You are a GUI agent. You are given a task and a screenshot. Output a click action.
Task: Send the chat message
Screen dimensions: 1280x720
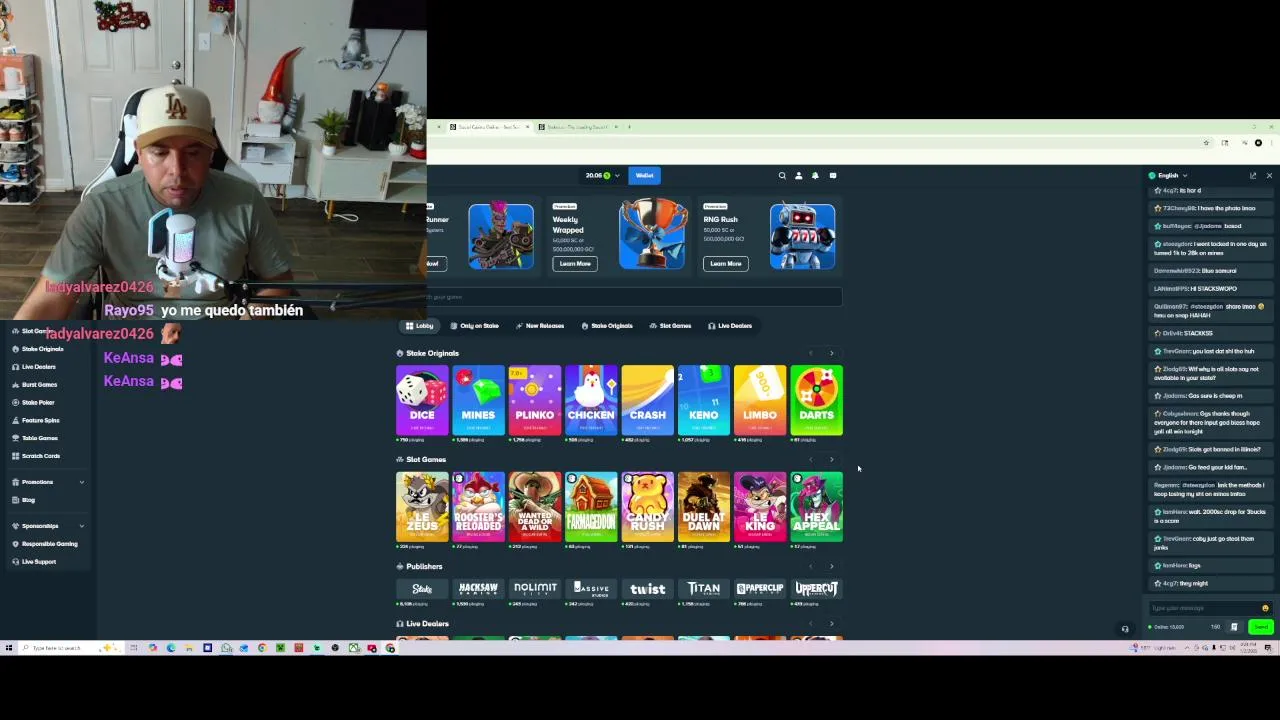(x=1261, y=627)
